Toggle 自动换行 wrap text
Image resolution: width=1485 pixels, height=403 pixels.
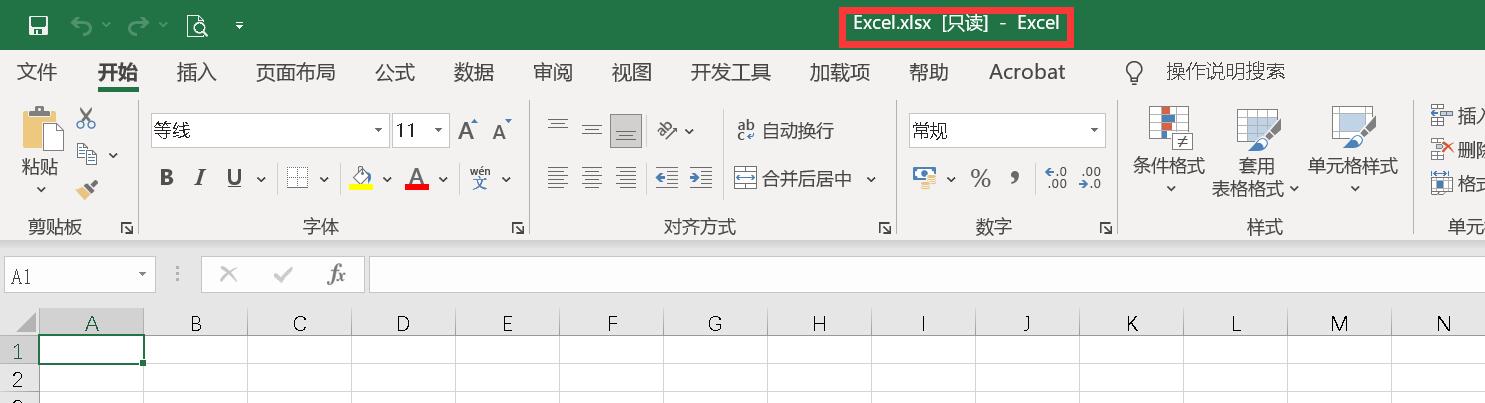[x=785, y=130]
